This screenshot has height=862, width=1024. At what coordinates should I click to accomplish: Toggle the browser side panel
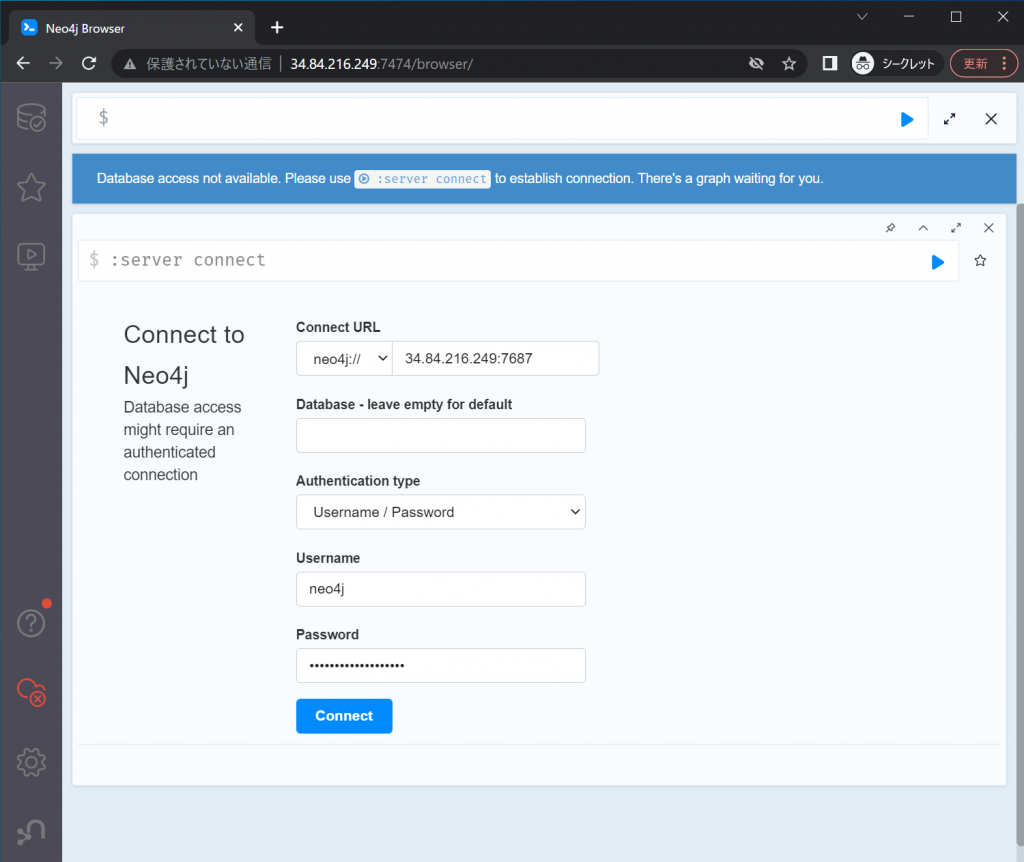(x=829, y=63)
